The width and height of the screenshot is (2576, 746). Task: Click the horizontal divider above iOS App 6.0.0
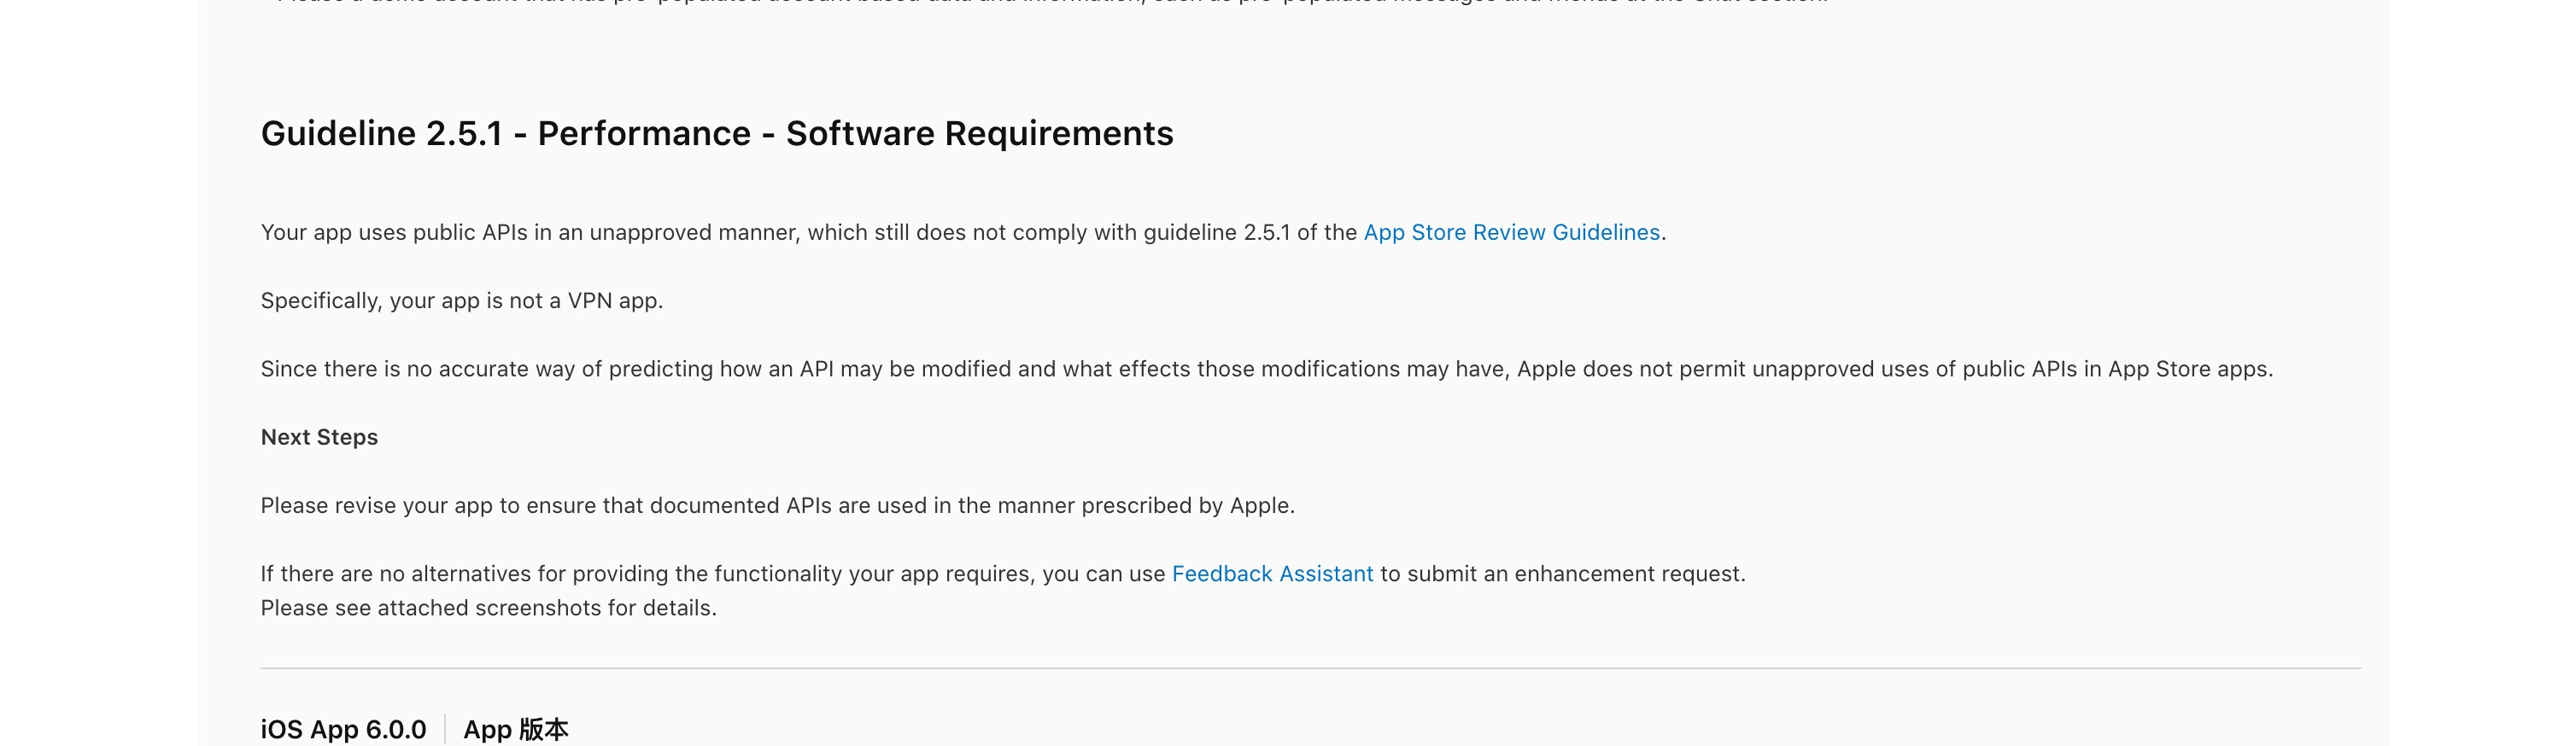click(1310, 668)
